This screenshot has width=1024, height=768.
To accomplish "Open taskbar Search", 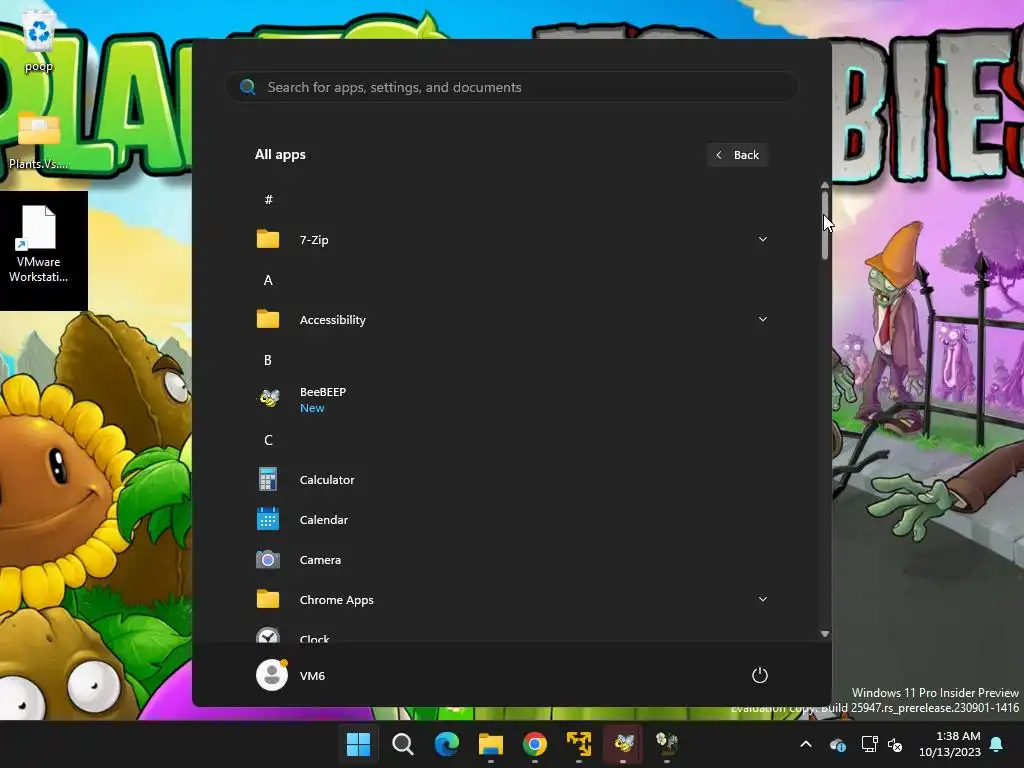I will (x=402, y=744).
